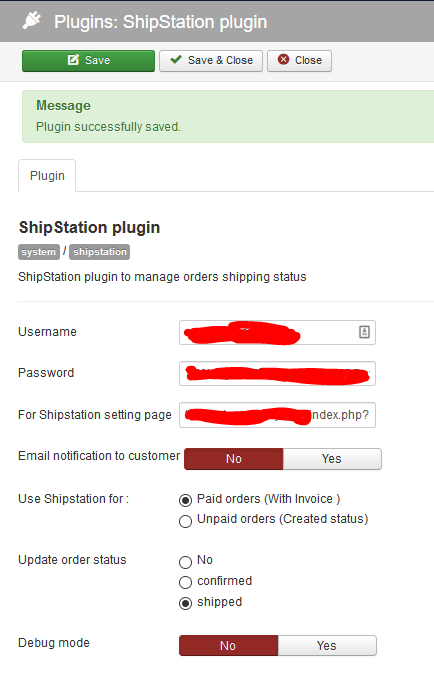
Task: Select Unpaid orders (Created status) option
Action: (185, 521)
